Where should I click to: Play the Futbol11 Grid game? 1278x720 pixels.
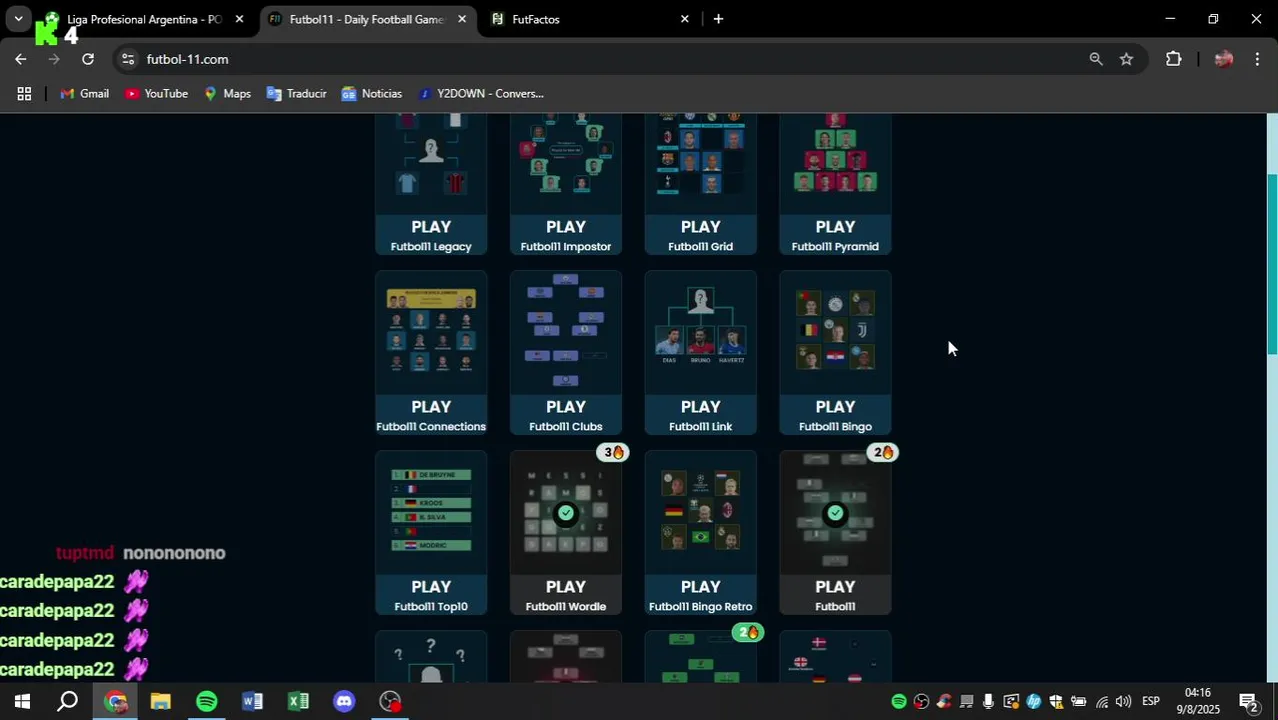click(700, 184)
